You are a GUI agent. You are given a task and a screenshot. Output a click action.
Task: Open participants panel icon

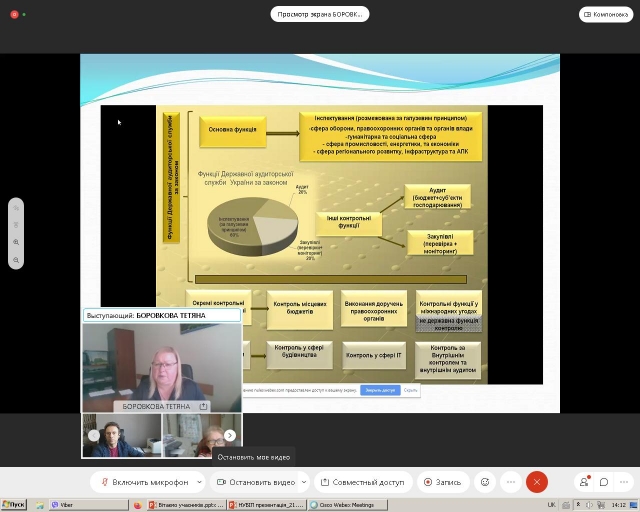(x=584, y=482)
